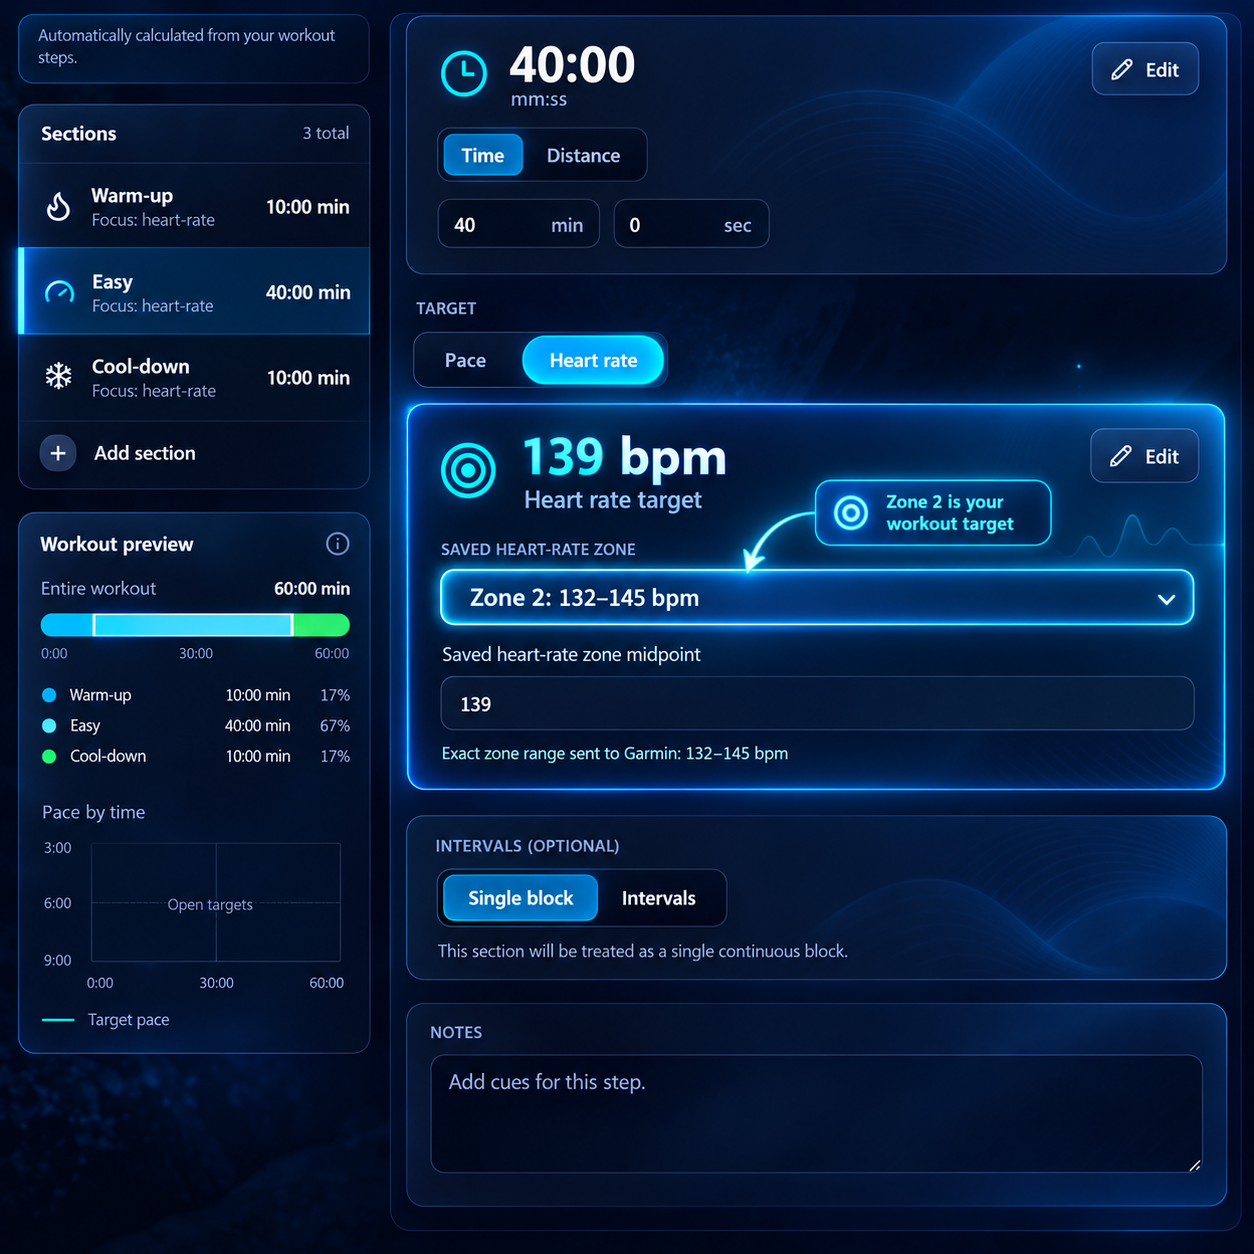Click the target icon in the Zone 2 tooltip

[x=851, y=513]
